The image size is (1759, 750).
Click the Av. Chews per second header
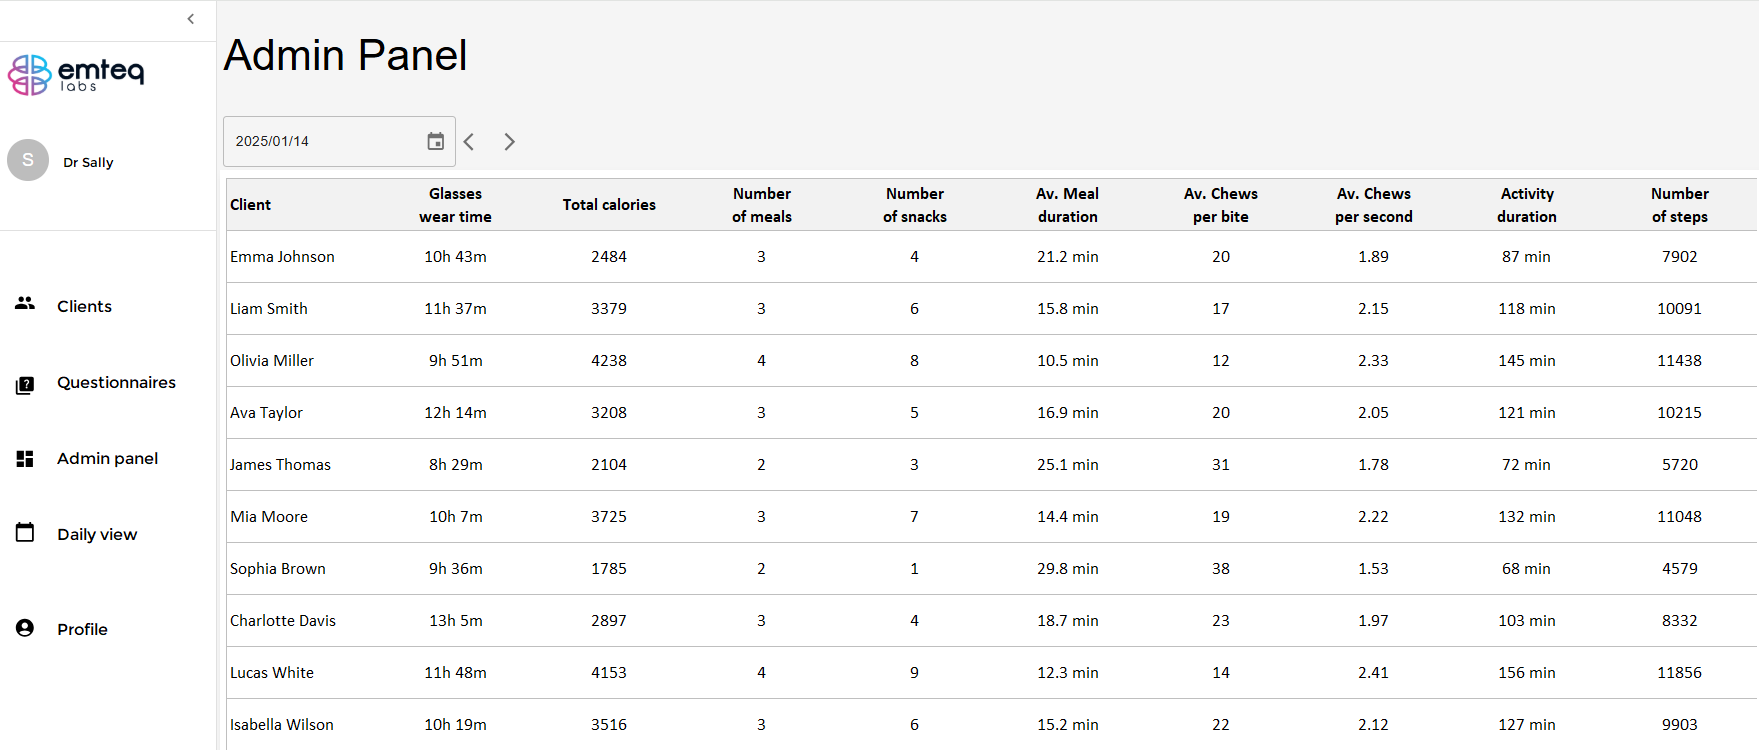[x=1374, y=205]
